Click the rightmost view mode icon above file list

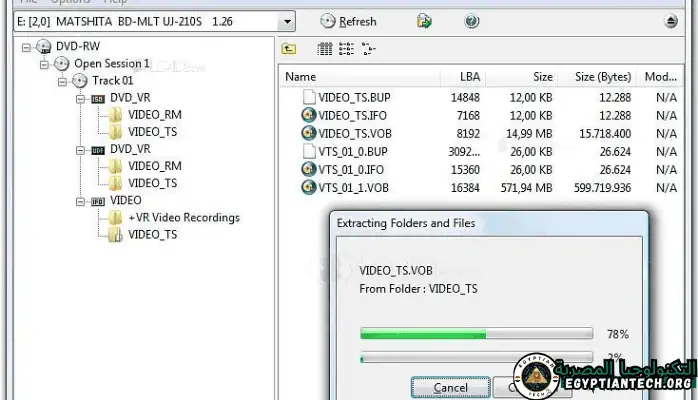[x=369, y=48]
